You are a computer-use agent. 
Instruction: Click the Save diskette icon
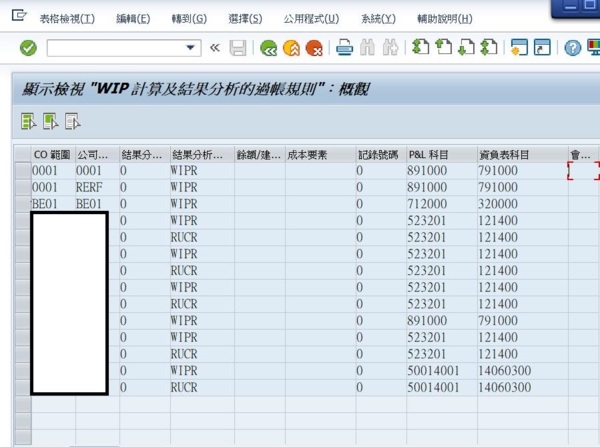238,48
